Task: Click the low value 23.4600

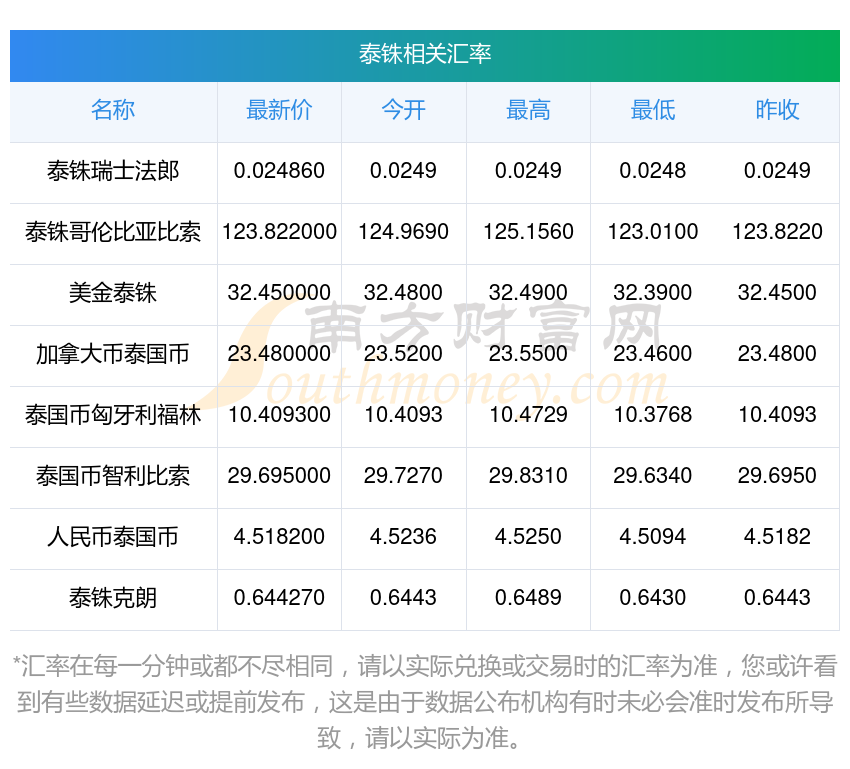Action: (x=653, y=354)
